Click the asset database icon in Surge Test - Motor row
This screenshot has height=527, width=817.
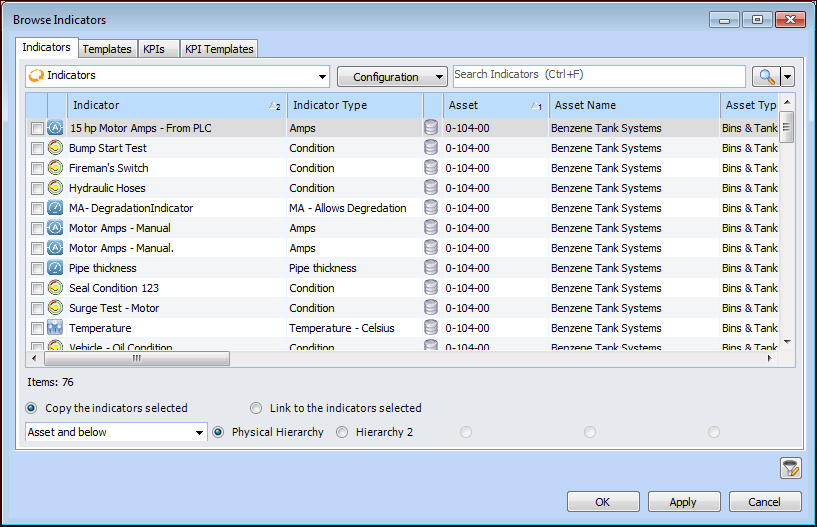431,308
